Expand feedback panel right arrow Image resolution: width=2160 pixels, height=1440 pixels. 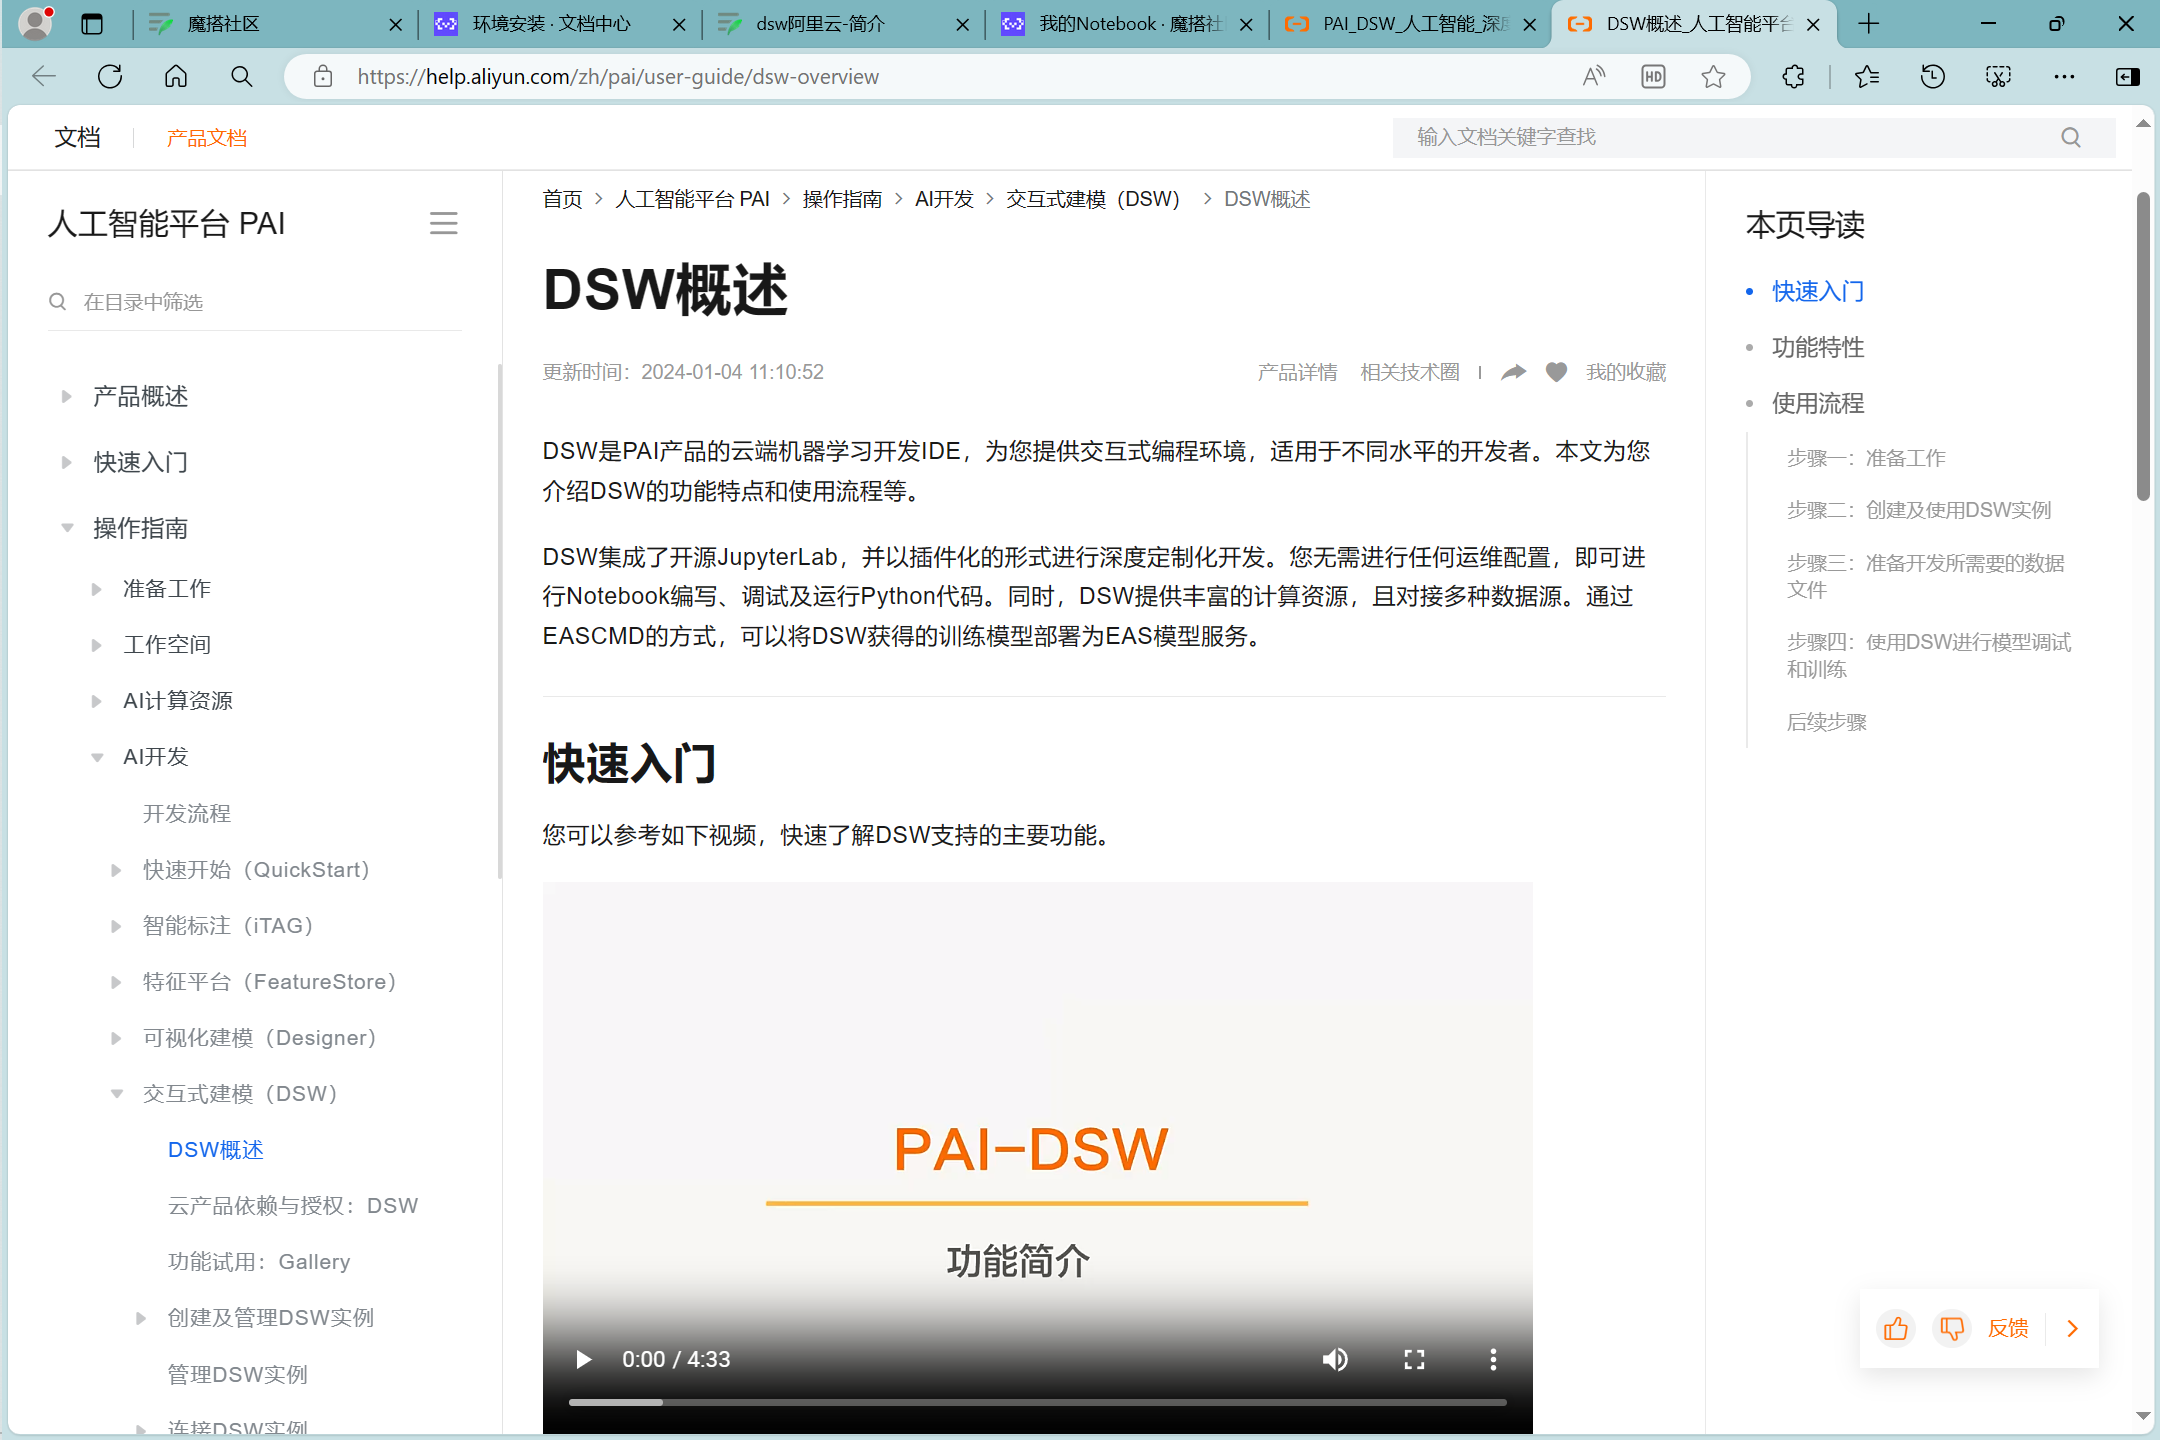point(2073,1328)
